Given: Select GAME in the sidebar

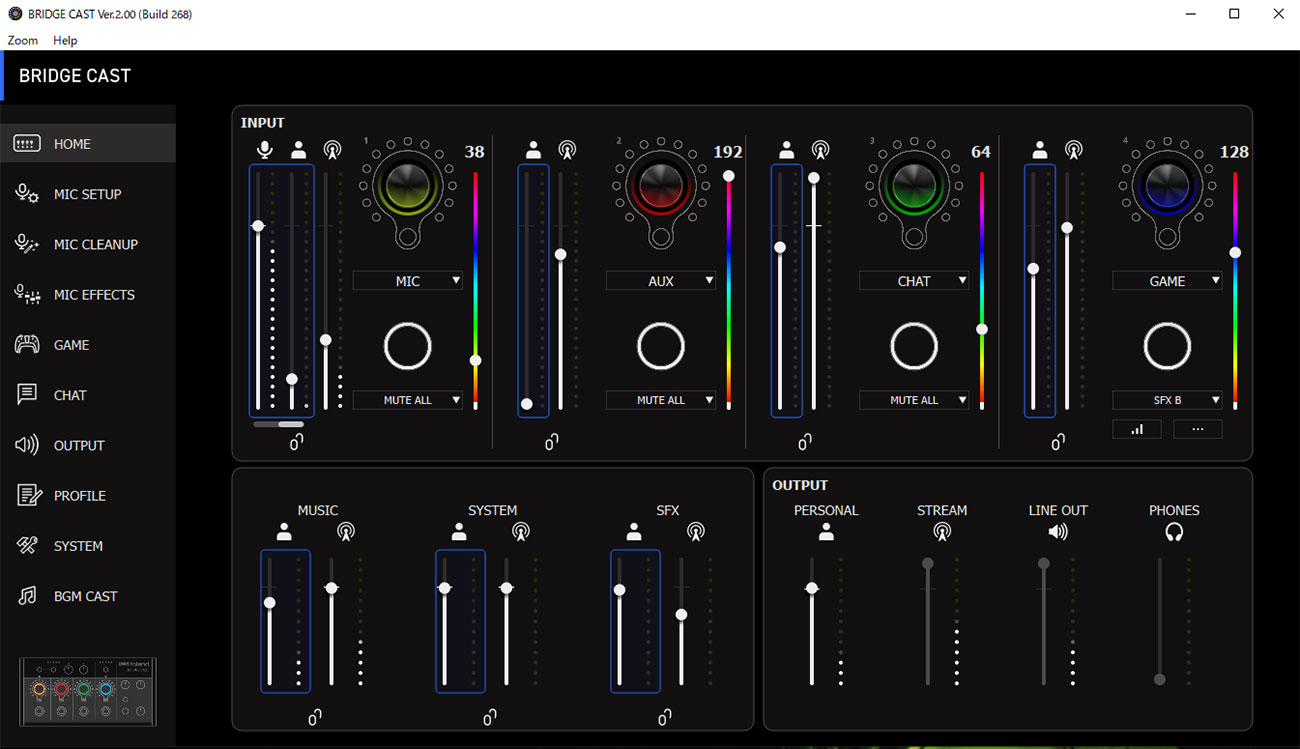Looking at the screenshot, I should coord(88,345).
